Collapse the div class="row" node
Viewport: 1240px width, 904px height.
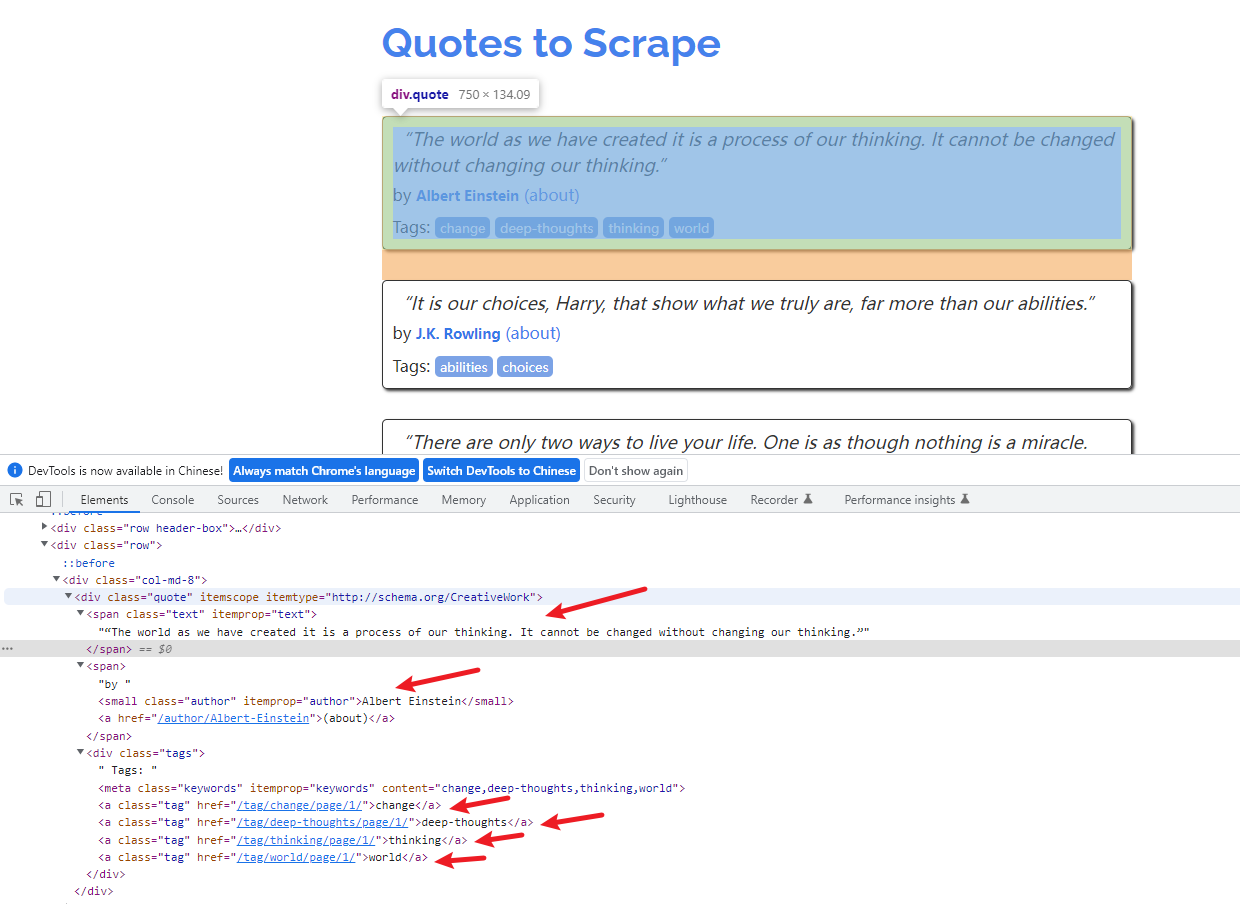(x=44, y=545)
